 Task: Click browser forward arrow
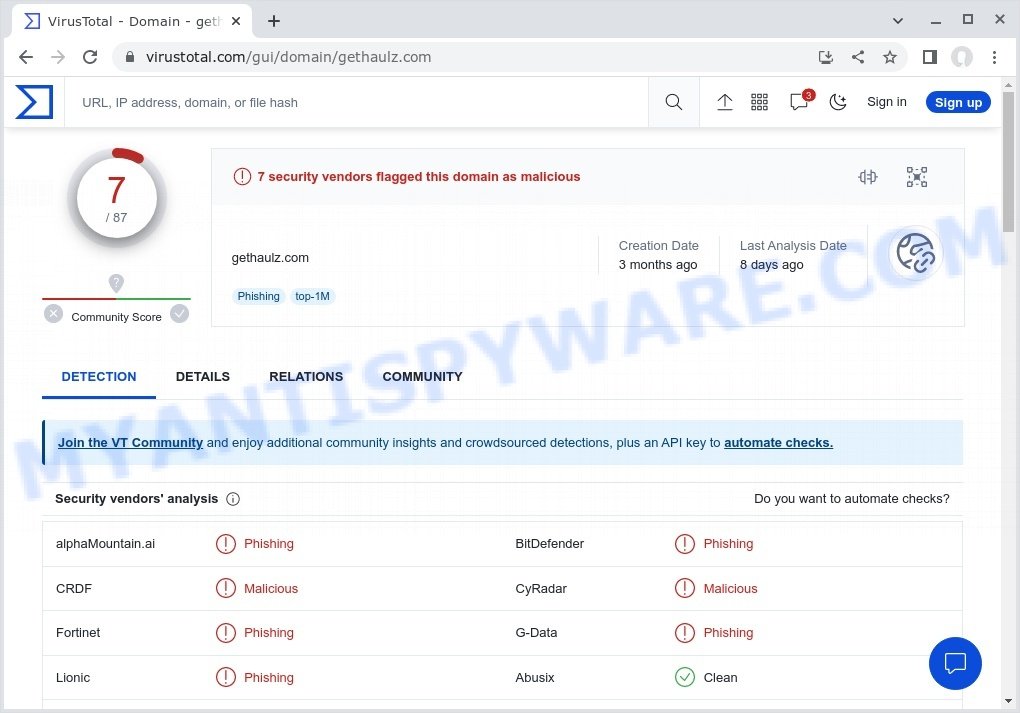58,57
